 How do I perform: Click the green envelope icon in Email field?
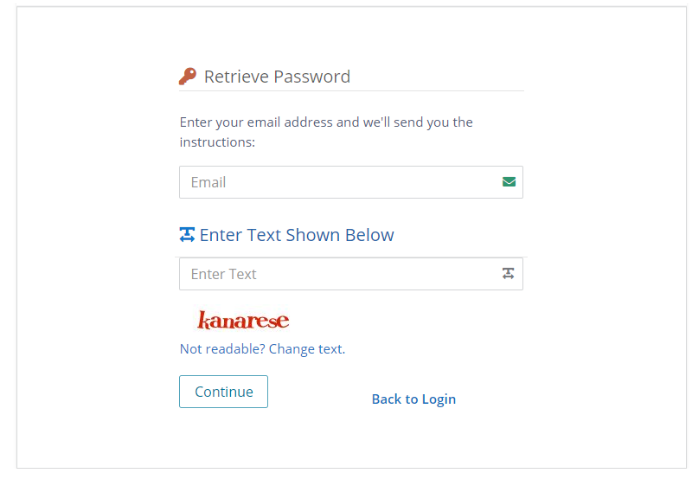509,182
